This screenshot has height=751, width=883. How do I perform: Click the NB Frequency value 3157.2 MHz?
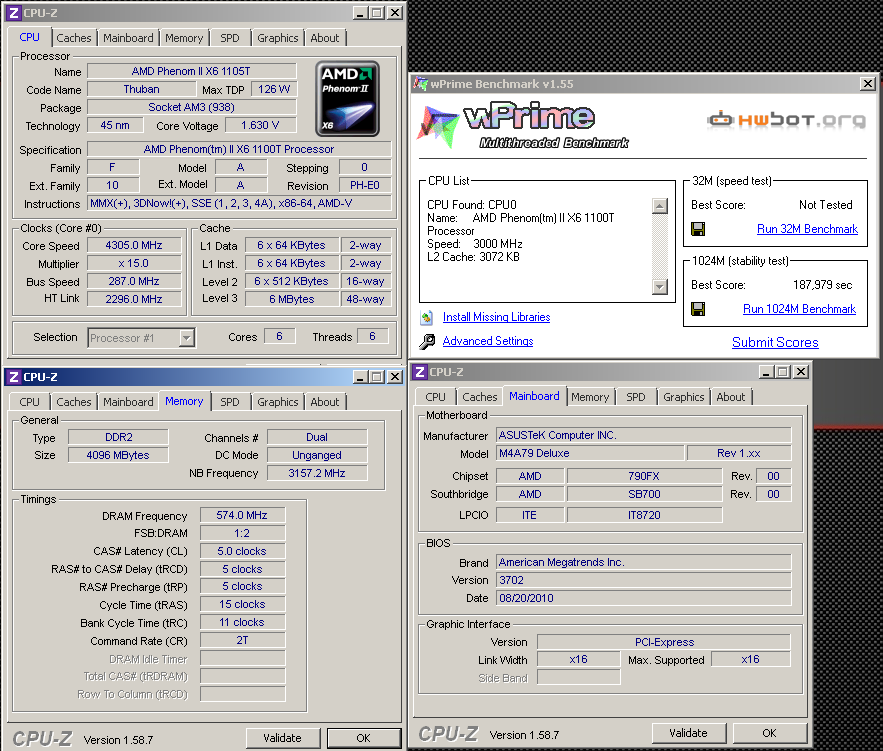(317, 473)
